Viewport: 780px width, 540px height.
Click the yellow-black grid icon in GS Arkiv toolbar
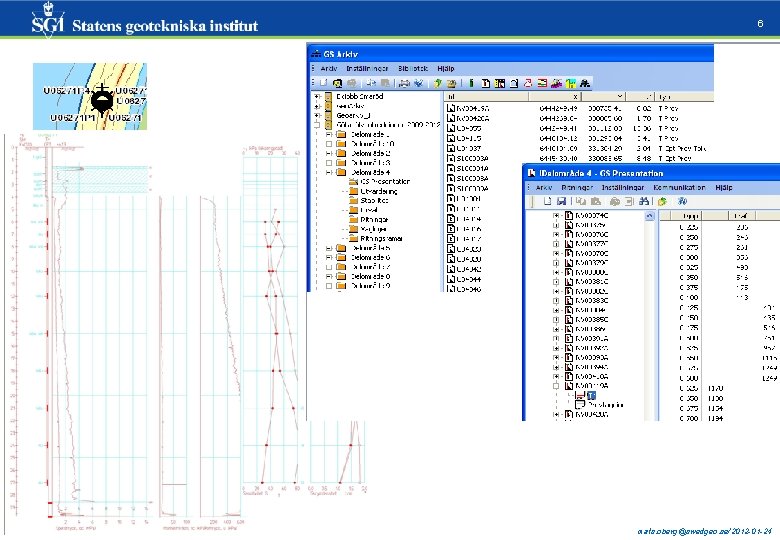[x=499, y=83]
